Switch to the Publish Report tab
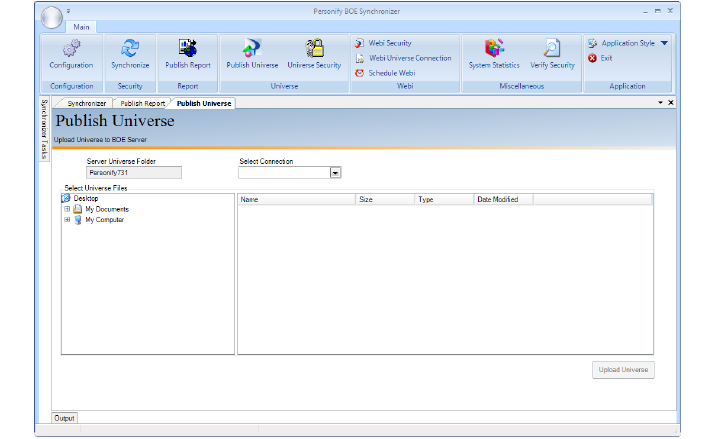Viewport: 715px width, 439px height. (x=143, y=103)
